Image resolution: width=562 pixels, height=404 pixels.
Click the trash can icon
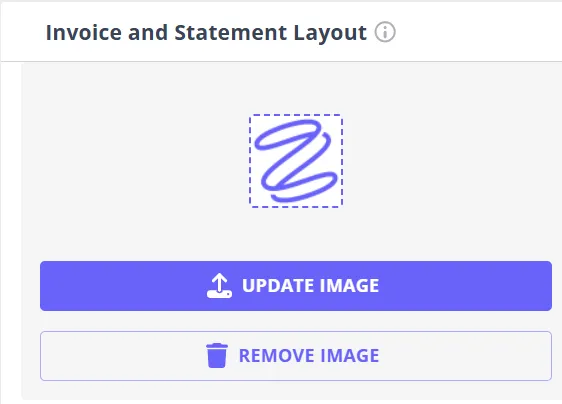click(x=217, y=355)
